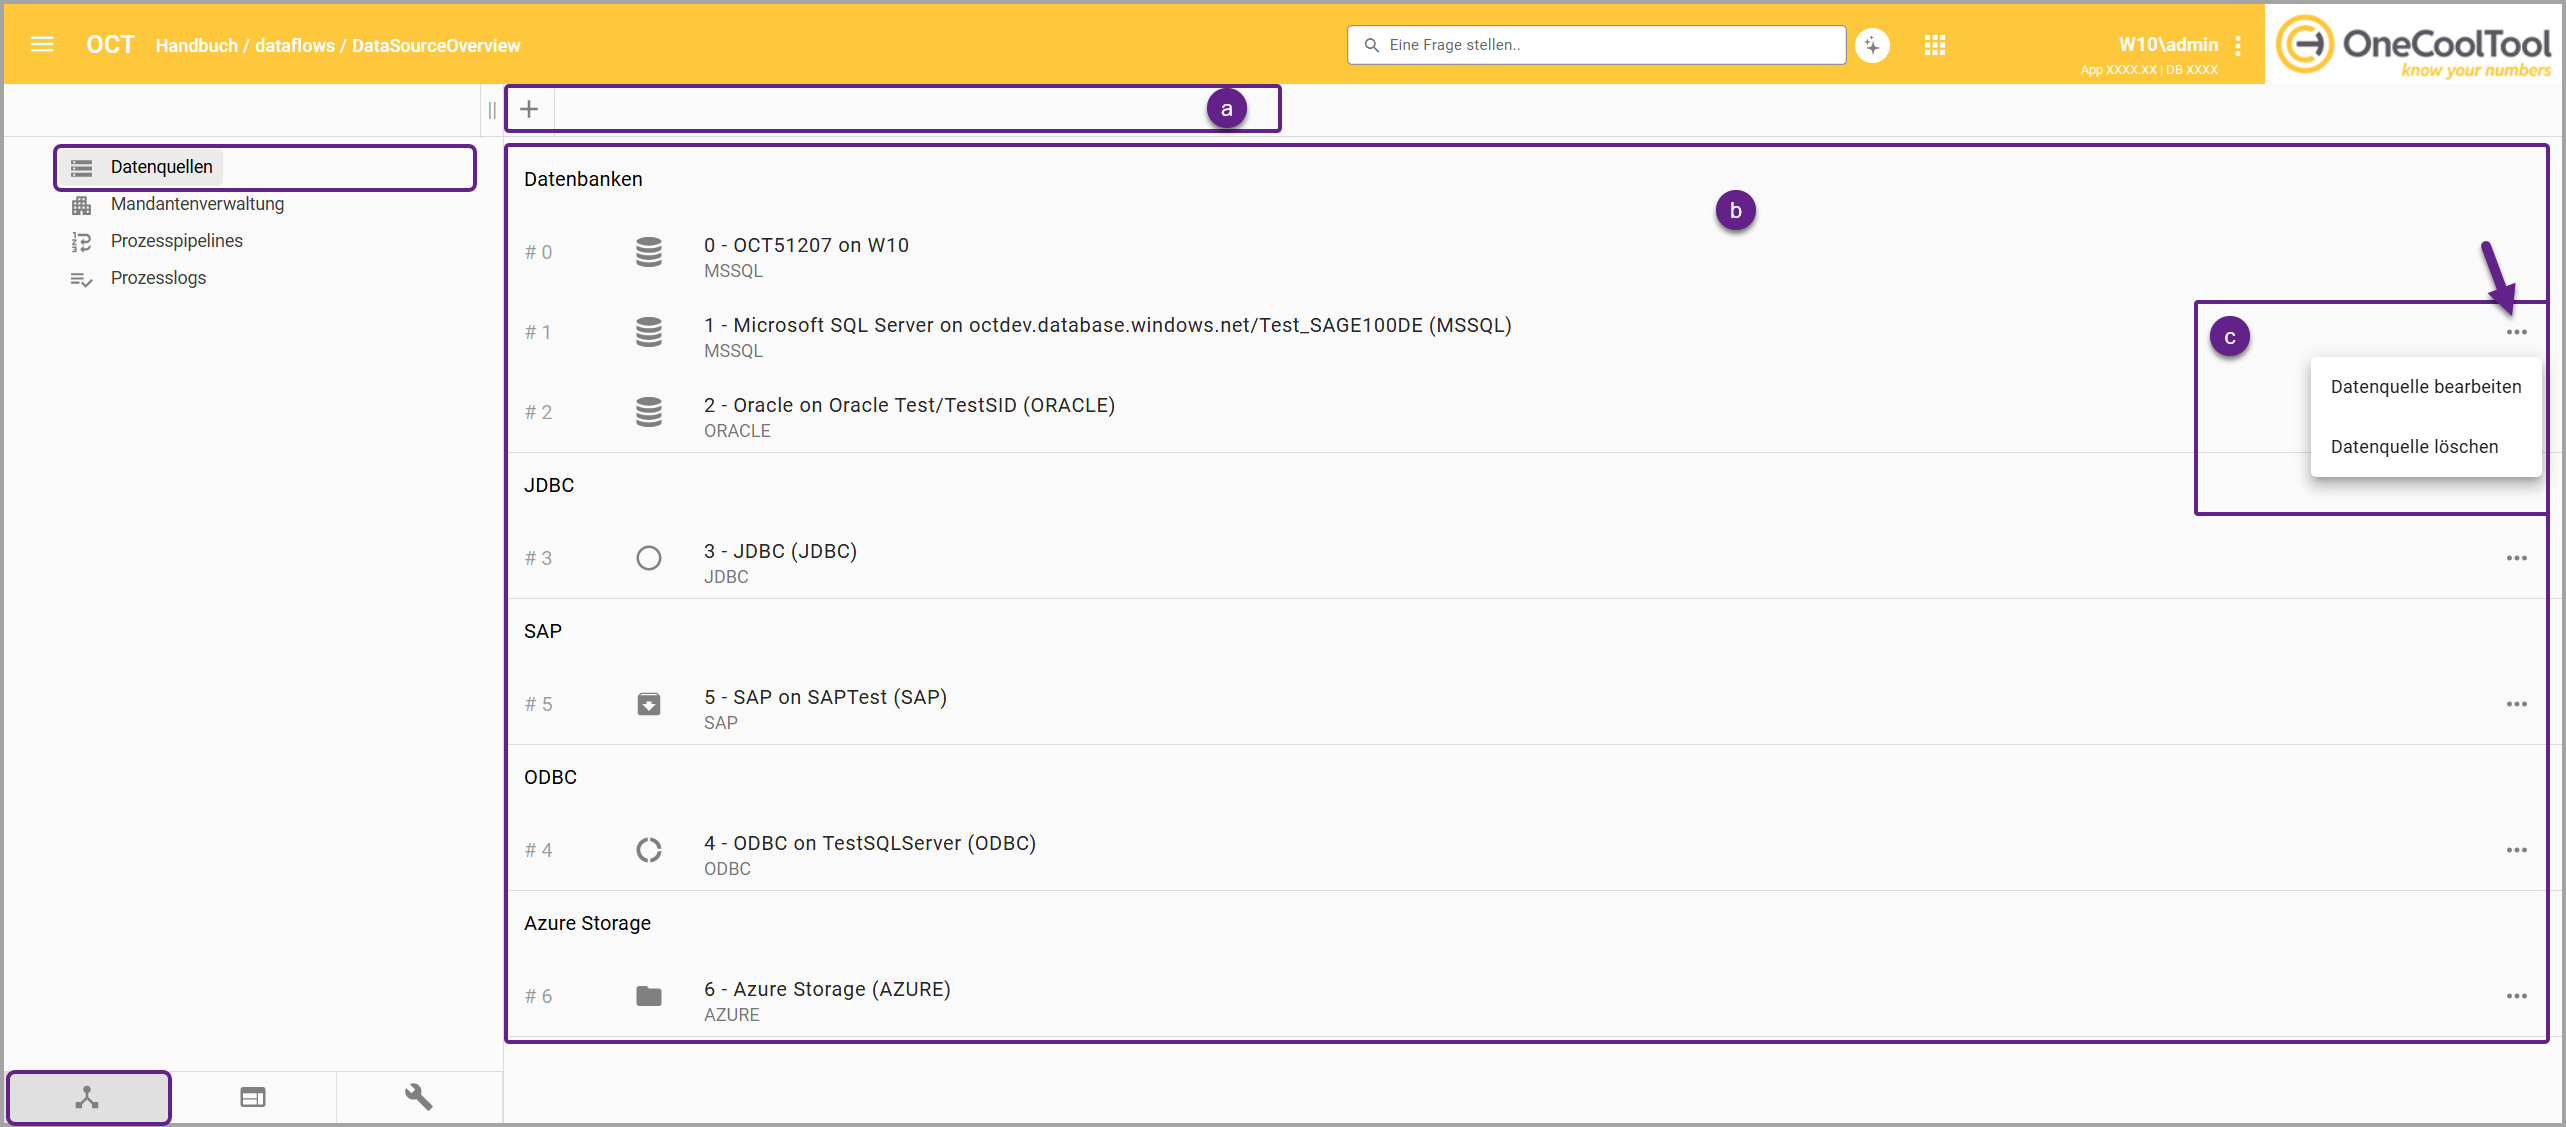This screenshot has height=1127, width=2566.
Task: Open three-dots menu for Azure Storage entry
Action: pos(2516,996)
